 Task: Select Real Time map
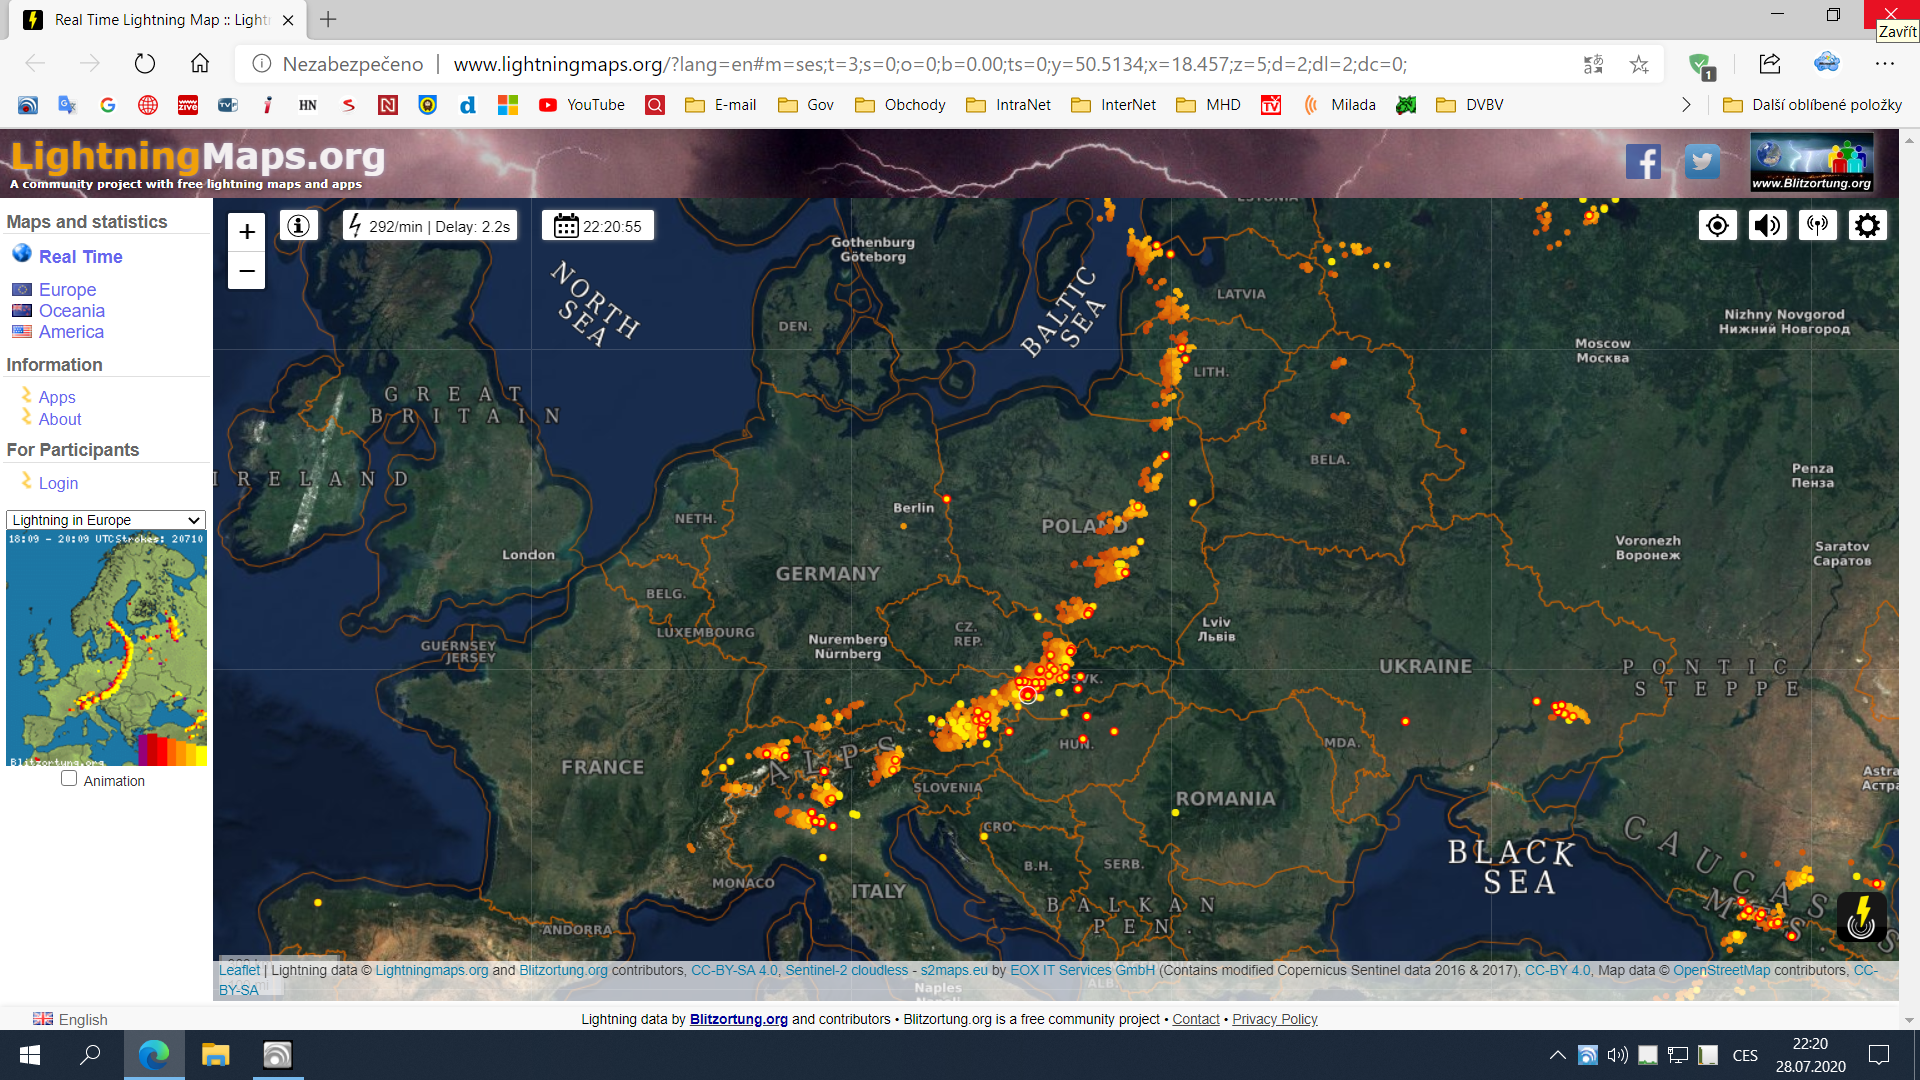pyautogui.click(x=80, y=256)
